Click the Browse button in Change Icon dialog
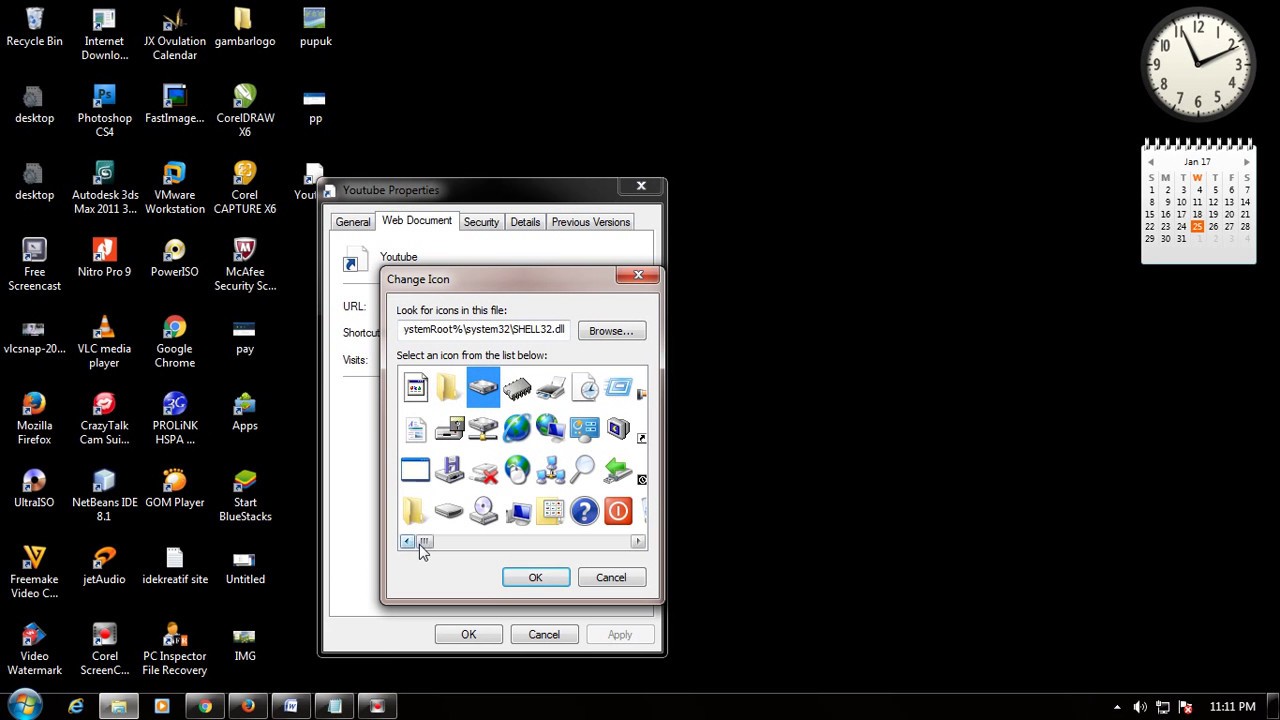 611,330
